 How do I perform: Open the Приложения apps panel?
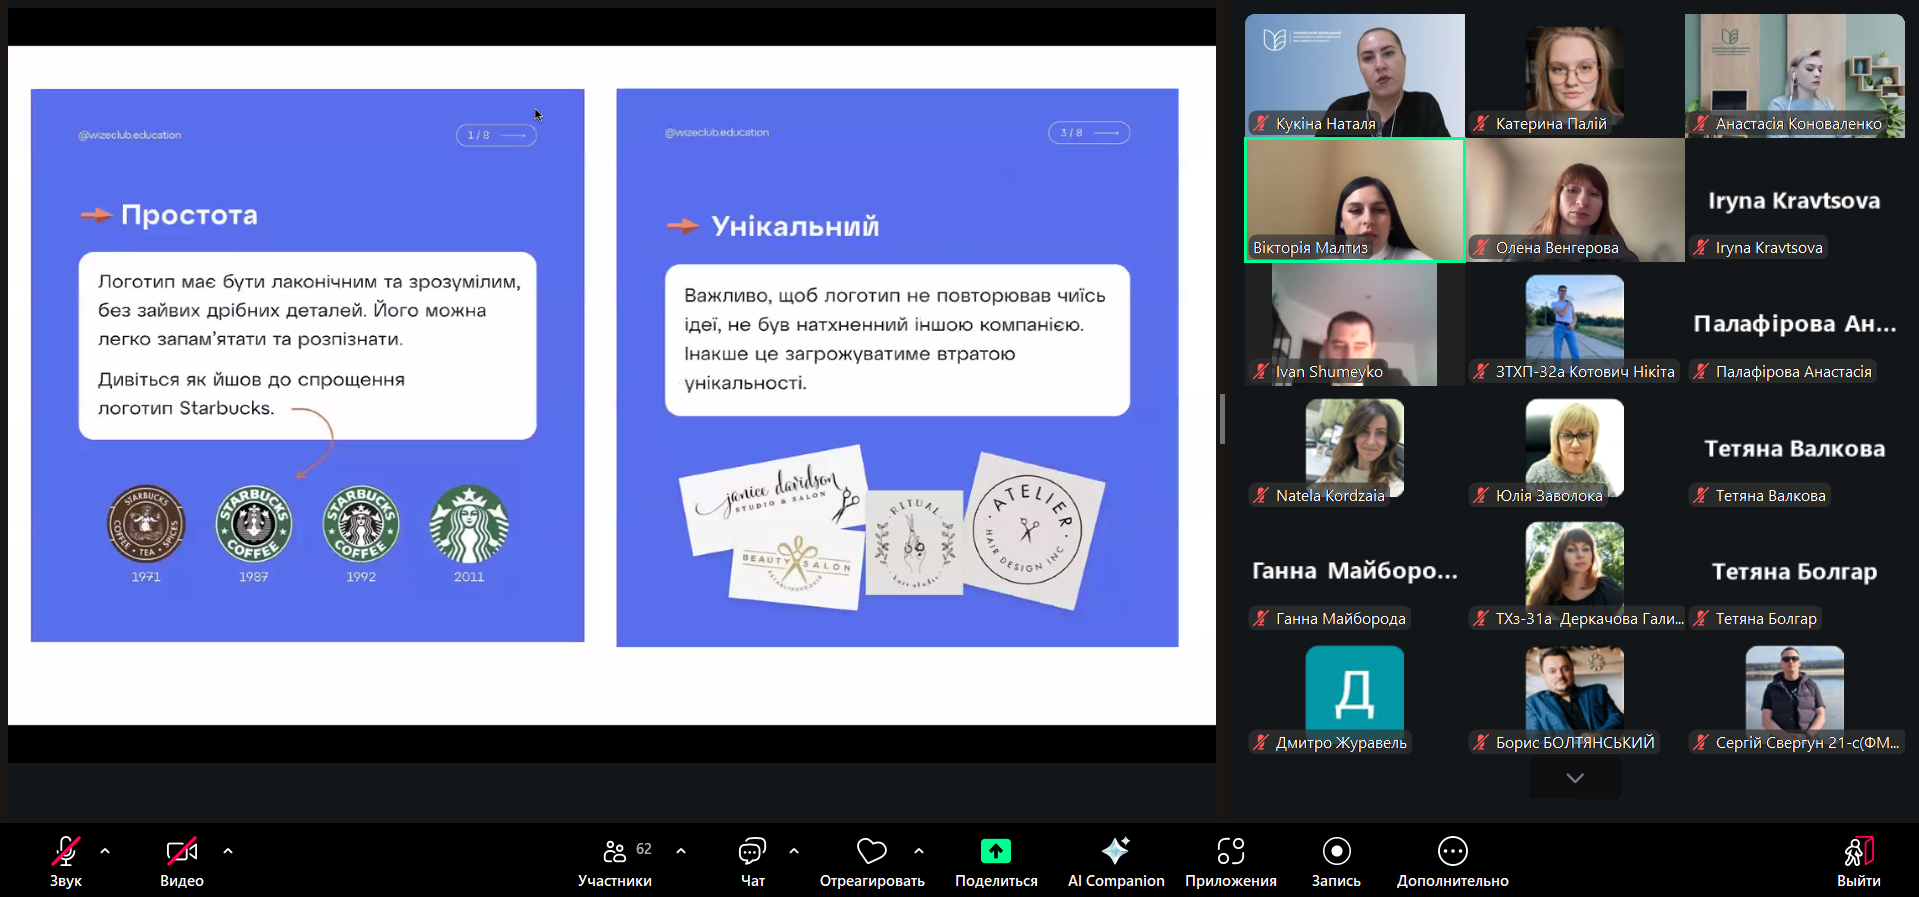click(x=1230, y=861)
